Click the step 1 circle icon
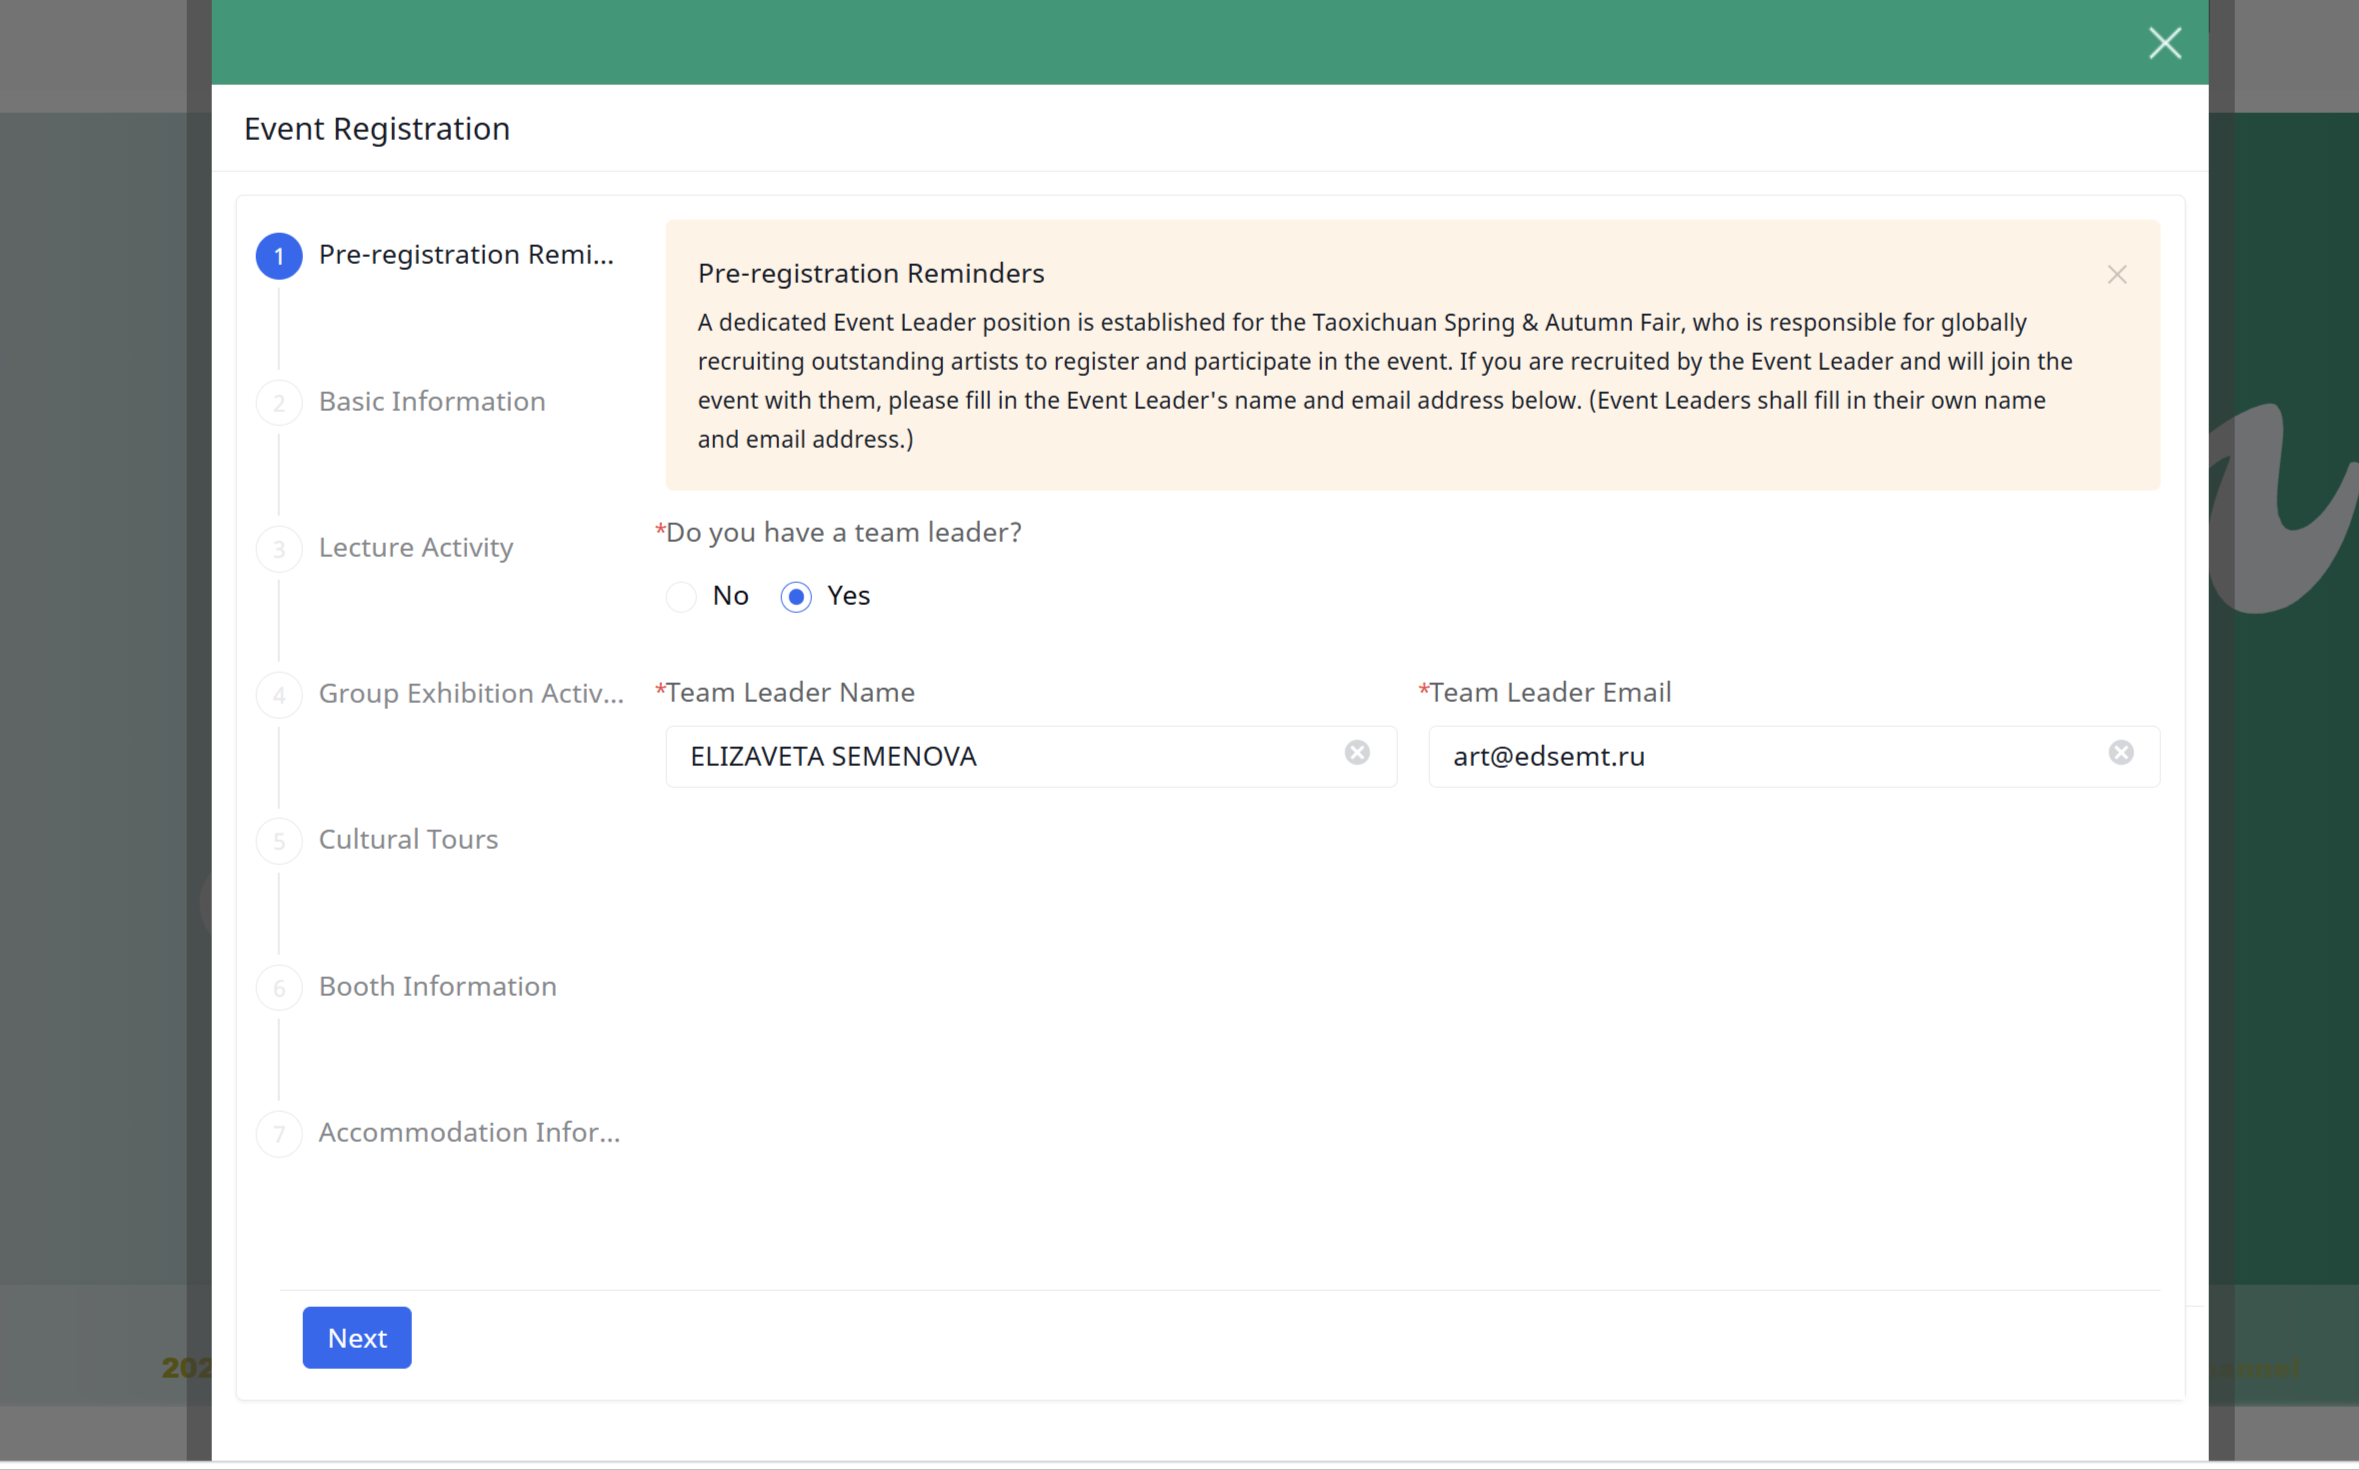This screenshot has height=1470, width=2359. pos(279,256)
